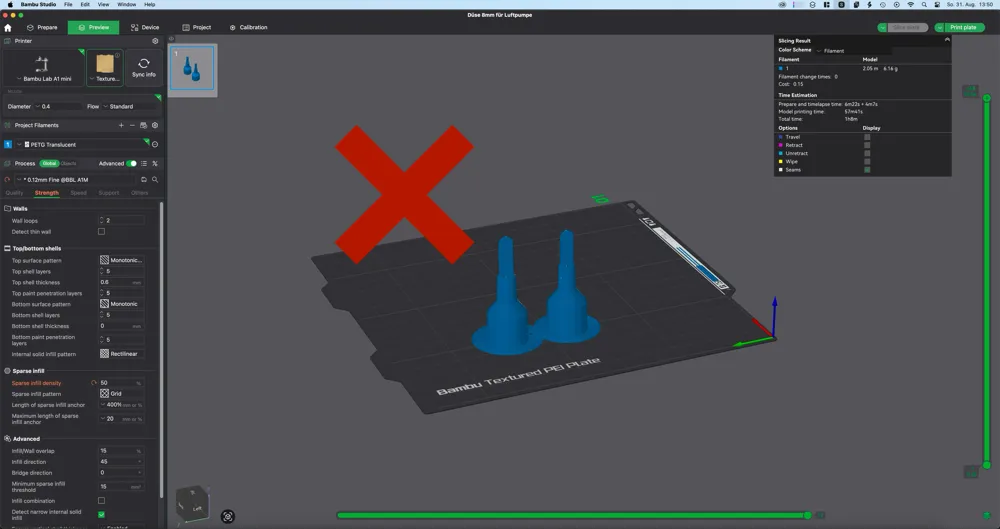The image size is (1000, 529).
Task: Show Retract display checkbox
Action: point(867,145)
